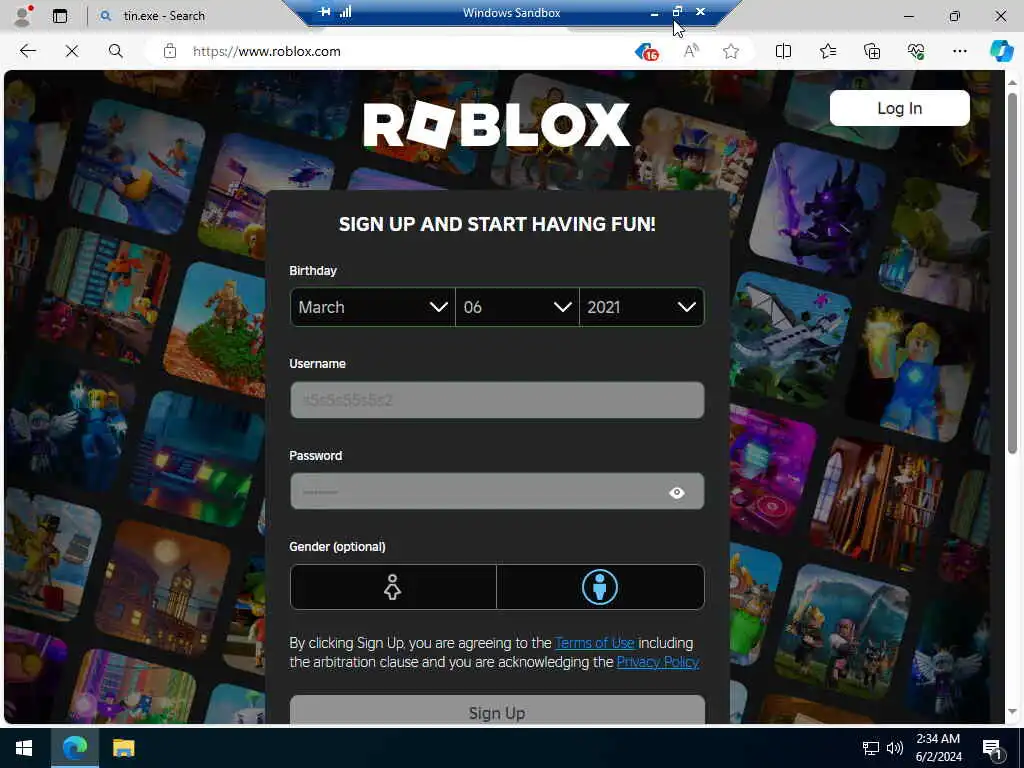Image resolution: width=1024 pixels, height=768 pixels.
Task: Click the search magnifier icon in toolbar
Action: pyautogui.click(x=116, y=51)
